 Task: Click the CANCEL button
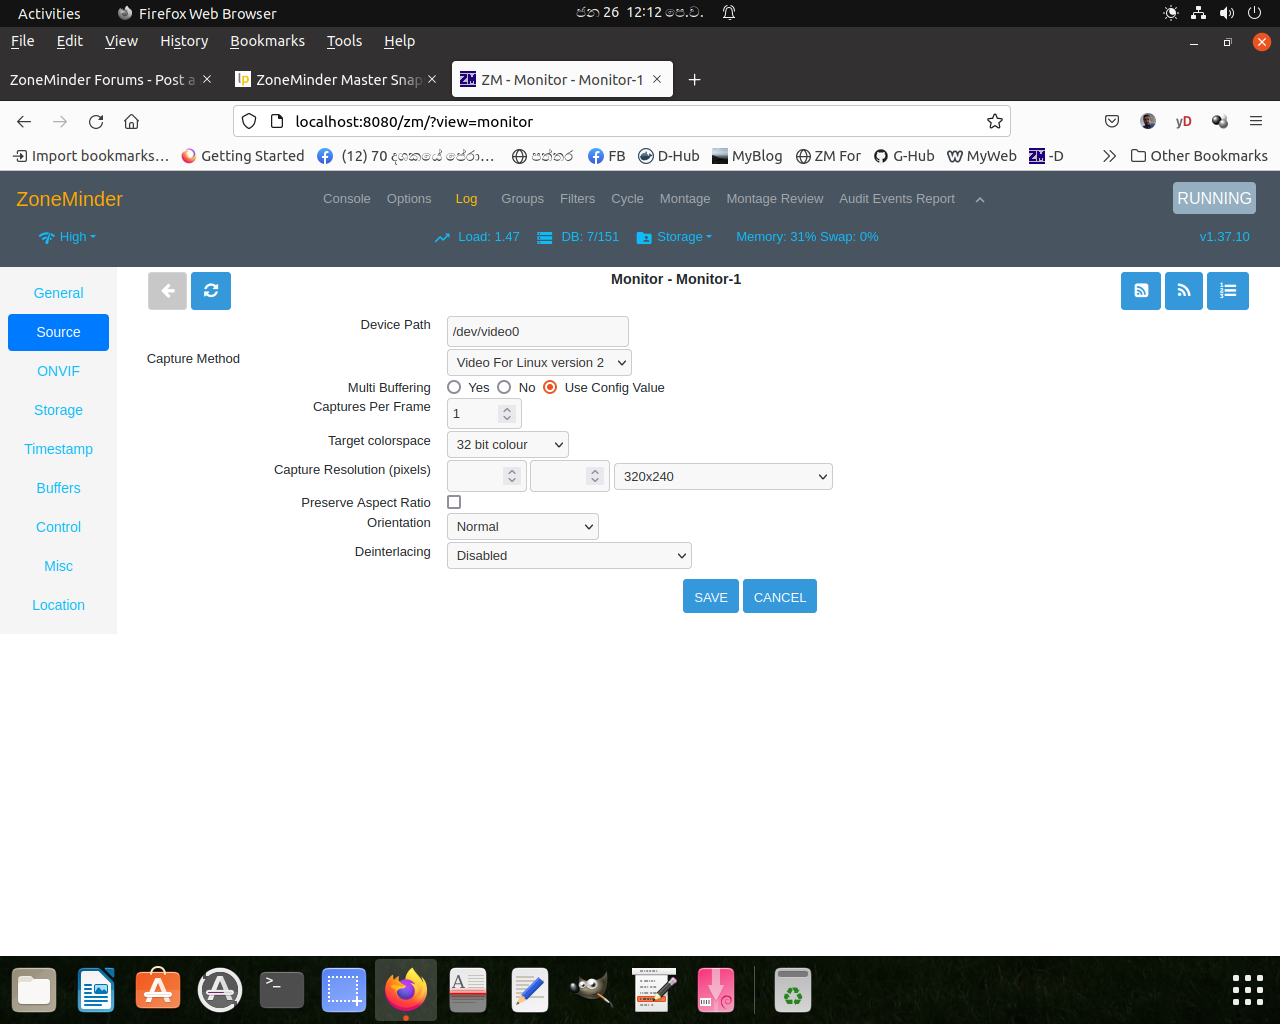click(780, 596)
